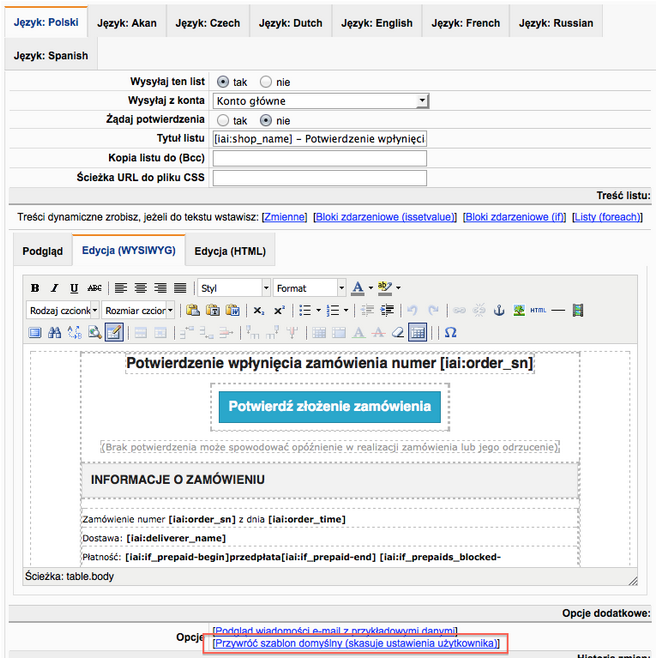Paste as plain text icon
The height and width of the screenshot is (665, 658).
pyautogui.click(x=213, y=310)
